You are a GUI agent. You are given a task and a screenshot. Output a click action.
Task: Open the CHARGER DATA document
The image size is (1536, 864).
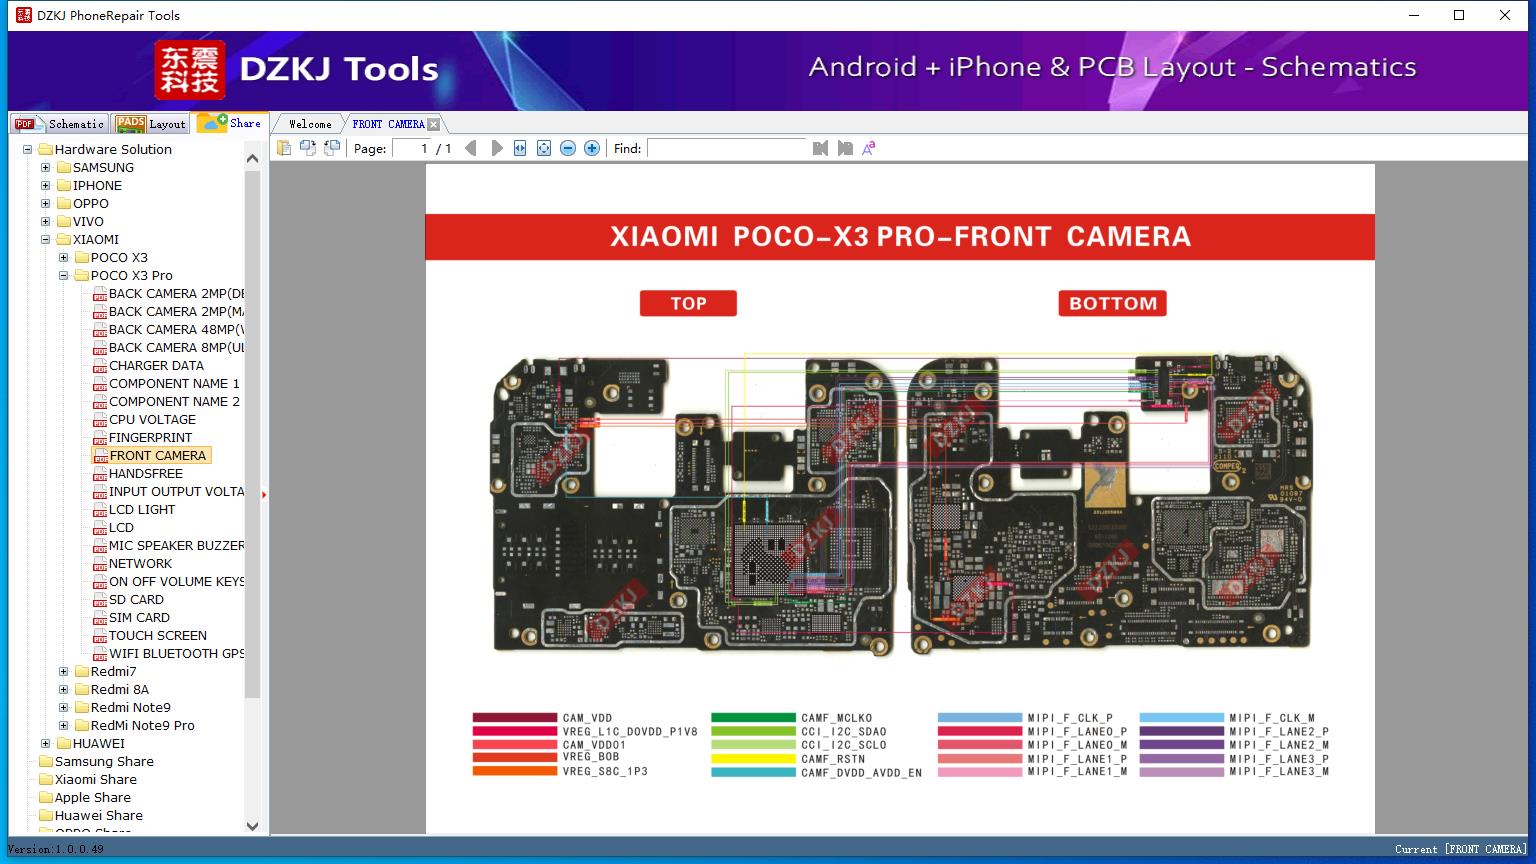click(x=156, y=366)
